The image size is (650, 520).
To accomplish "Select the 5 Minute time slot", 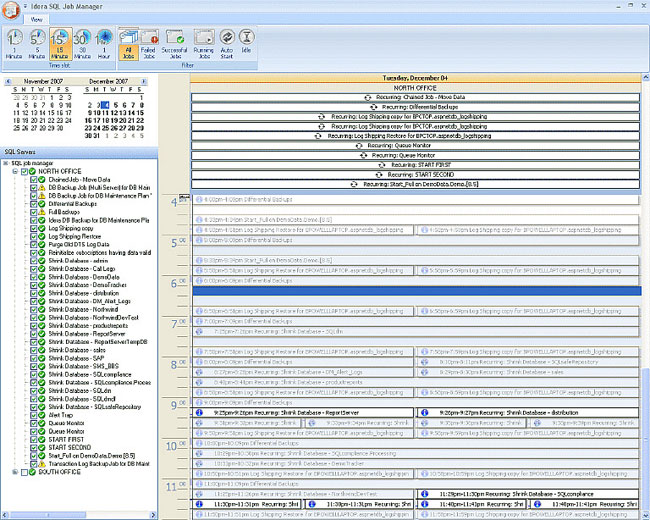I will (37, 44).
